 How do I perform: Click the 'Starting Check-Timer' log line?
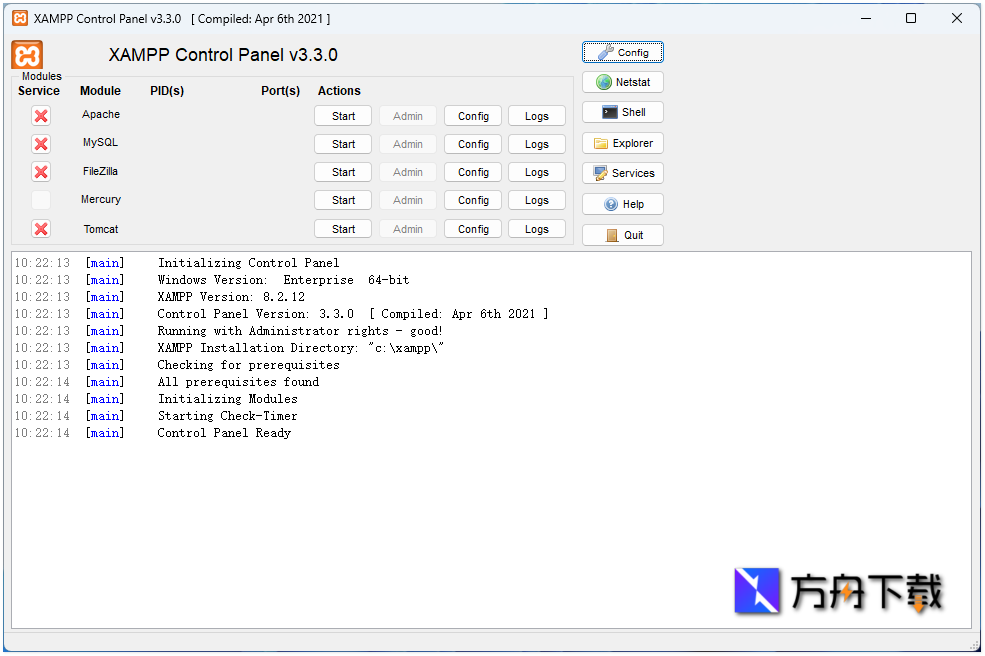227,415
